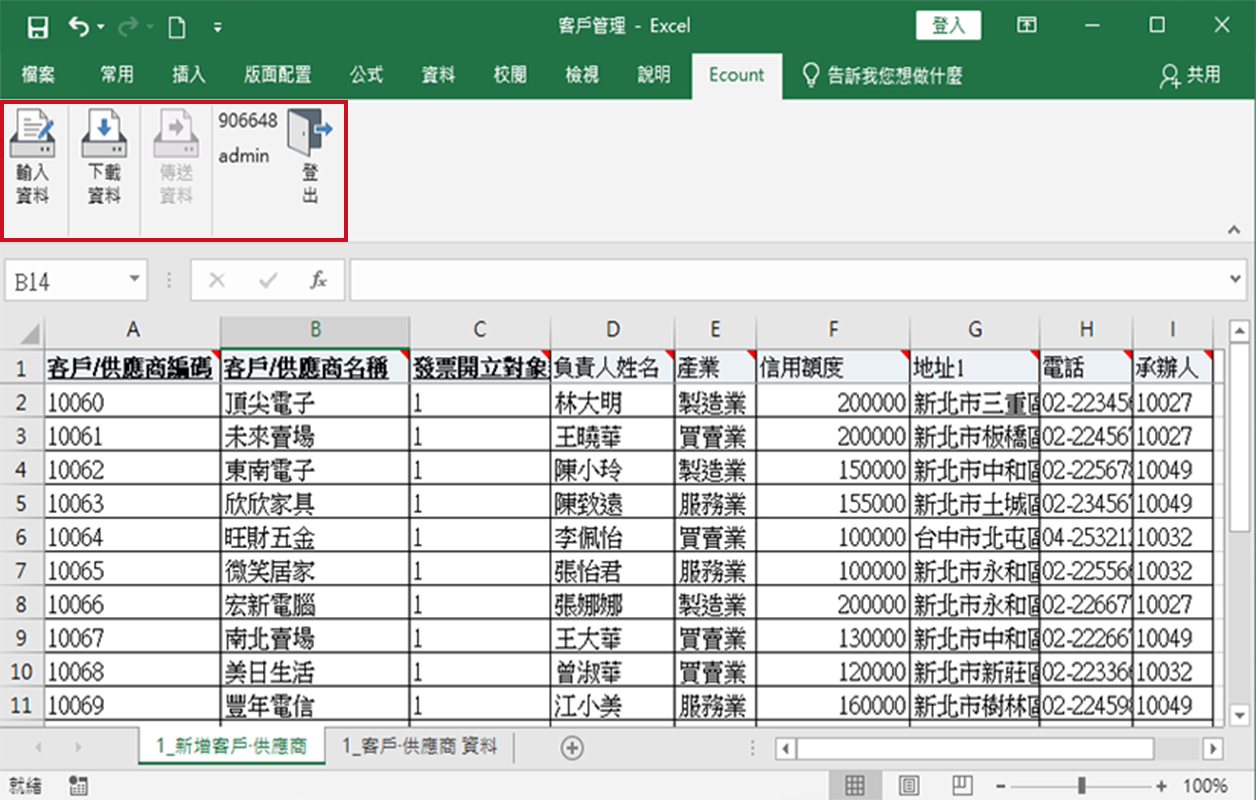Collapse the ribbon with the chevron
Image resolution: width=1256 pixels, height=800 pixels.
1235,230
